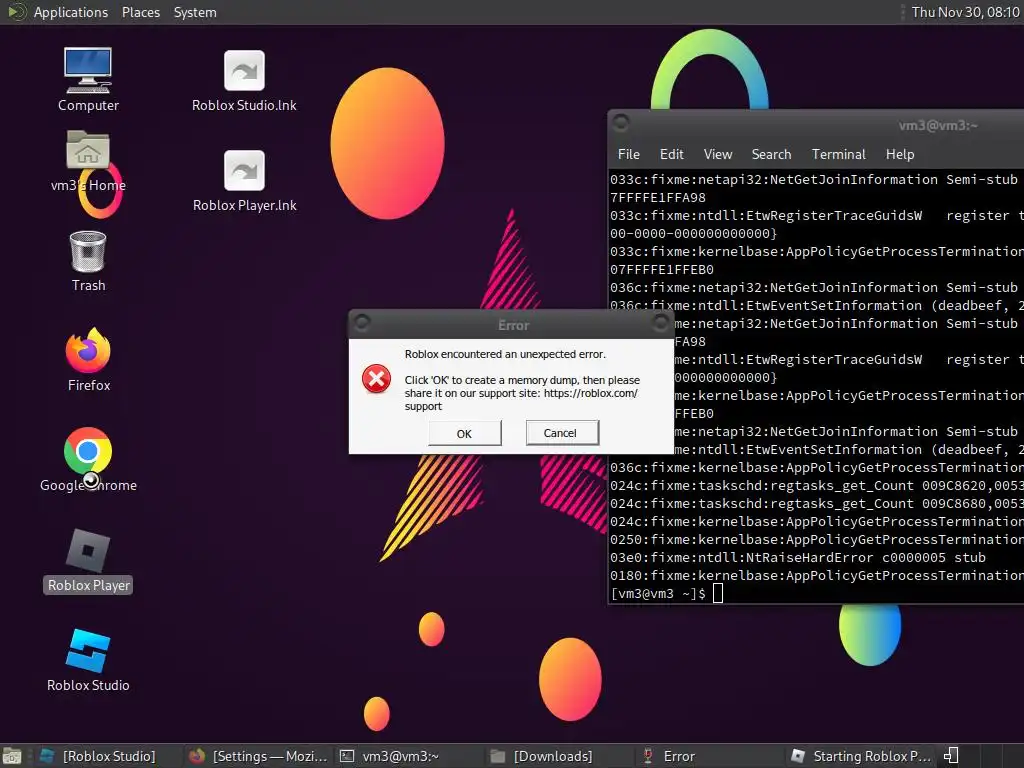Click the workspace switcher in bottom panel
1024x768 pixels.
[993, 756]
